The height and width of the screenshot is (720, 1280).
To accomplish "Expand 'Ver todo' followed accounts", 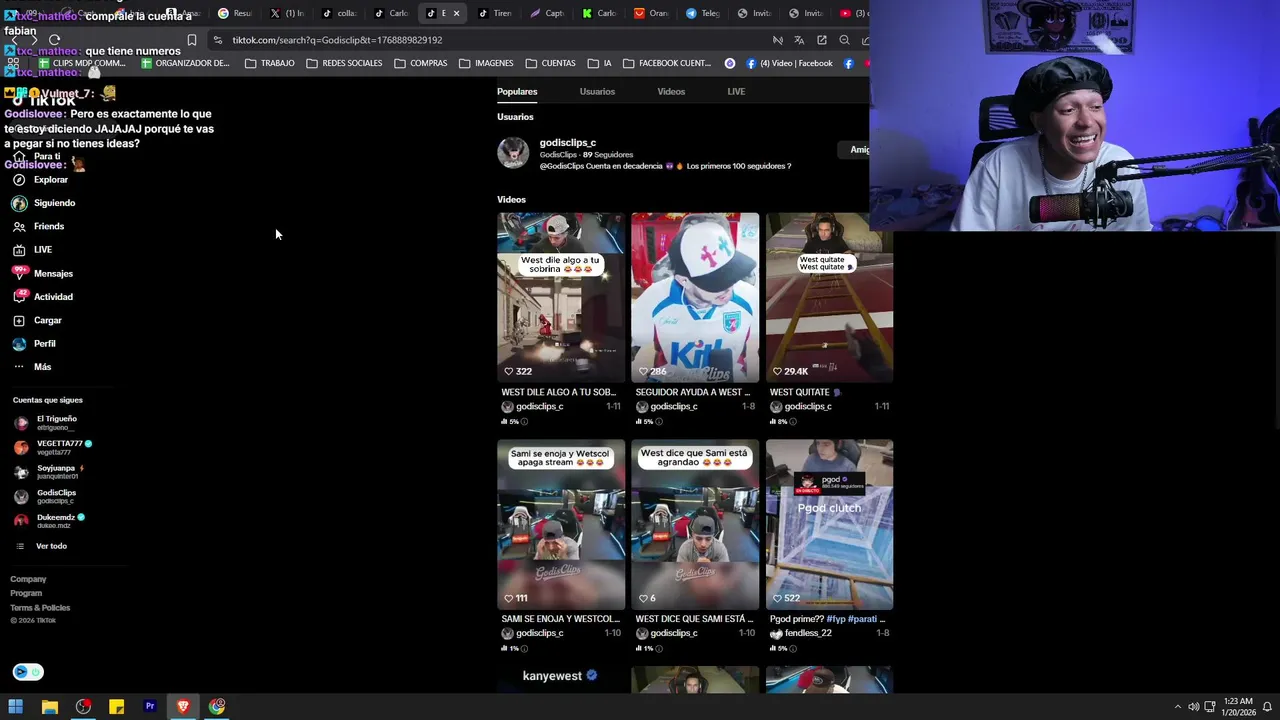I will tap(42, 546).
